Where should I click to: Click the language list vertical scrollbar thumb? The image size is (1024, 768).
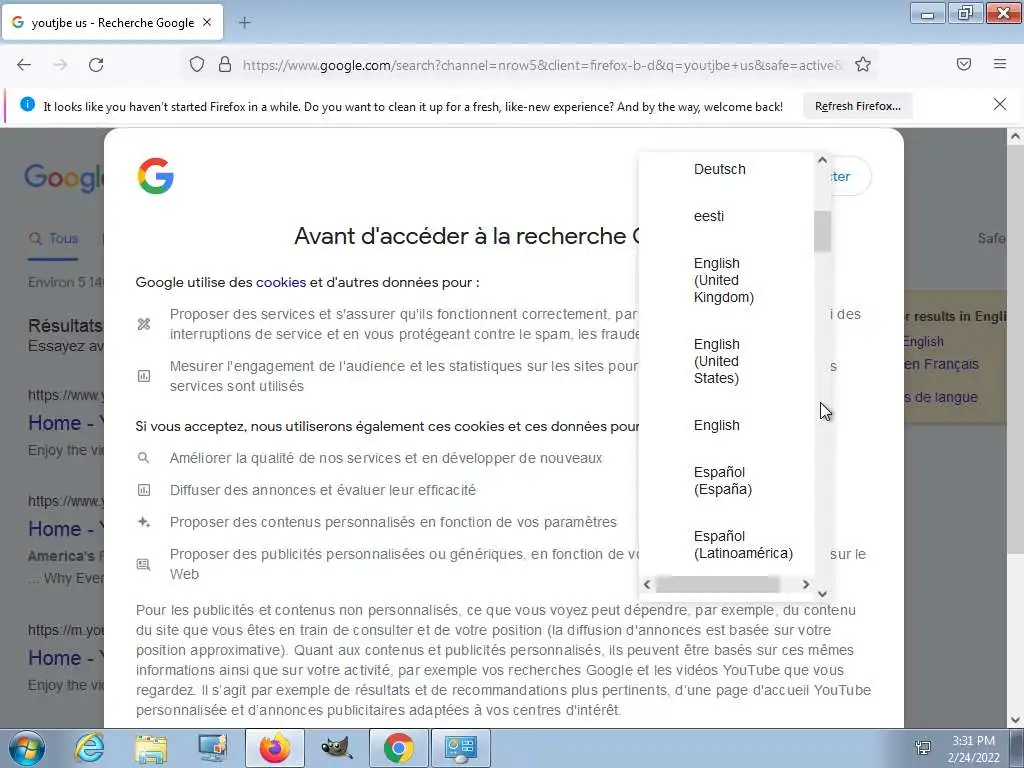pos(822,231)
